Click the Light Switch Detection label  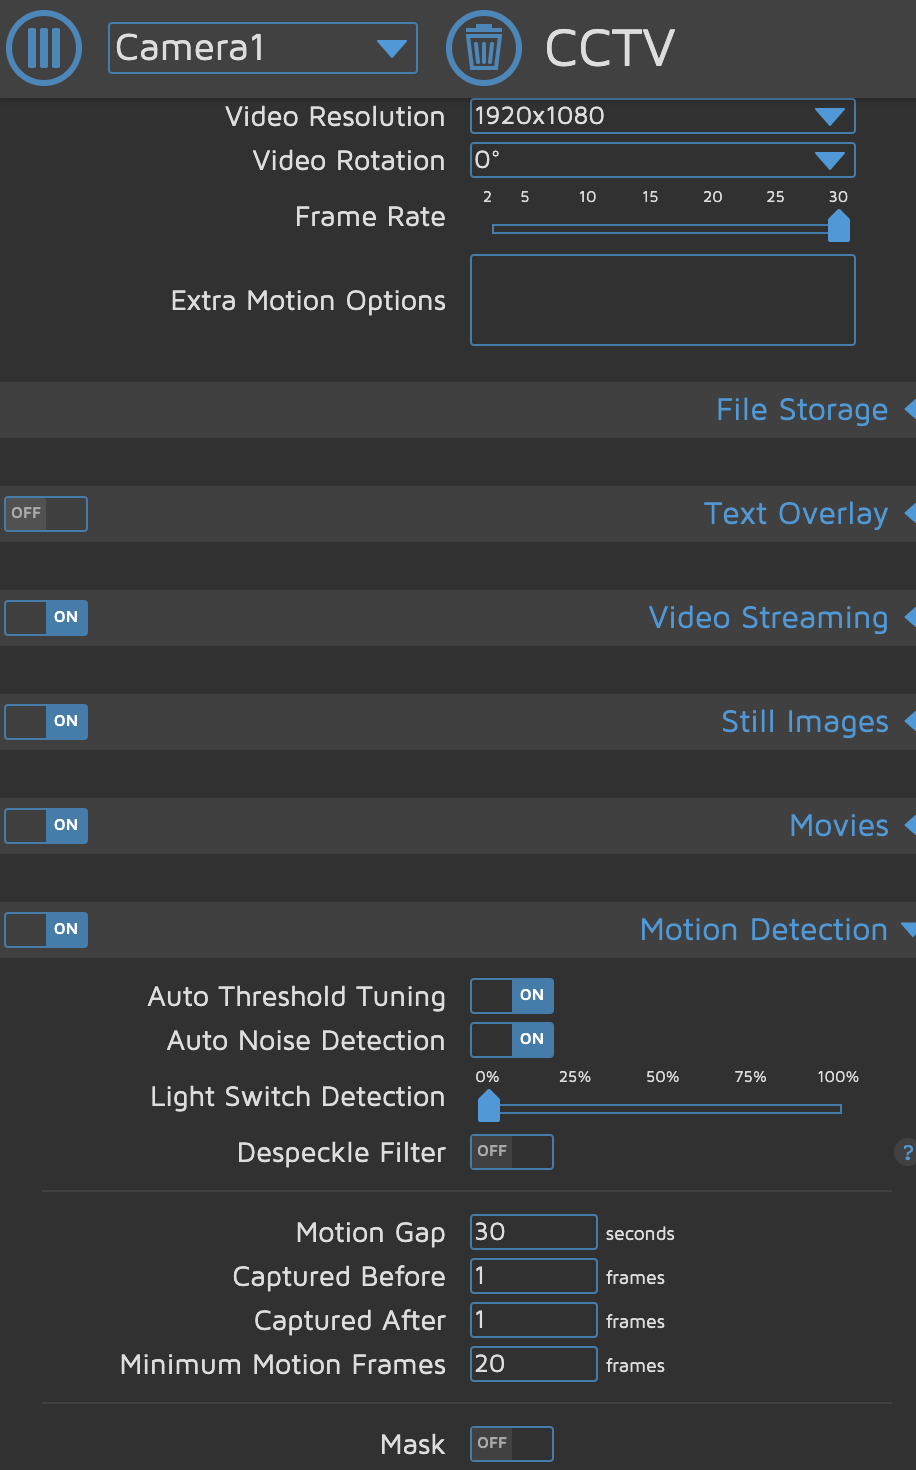point(298,1097)
